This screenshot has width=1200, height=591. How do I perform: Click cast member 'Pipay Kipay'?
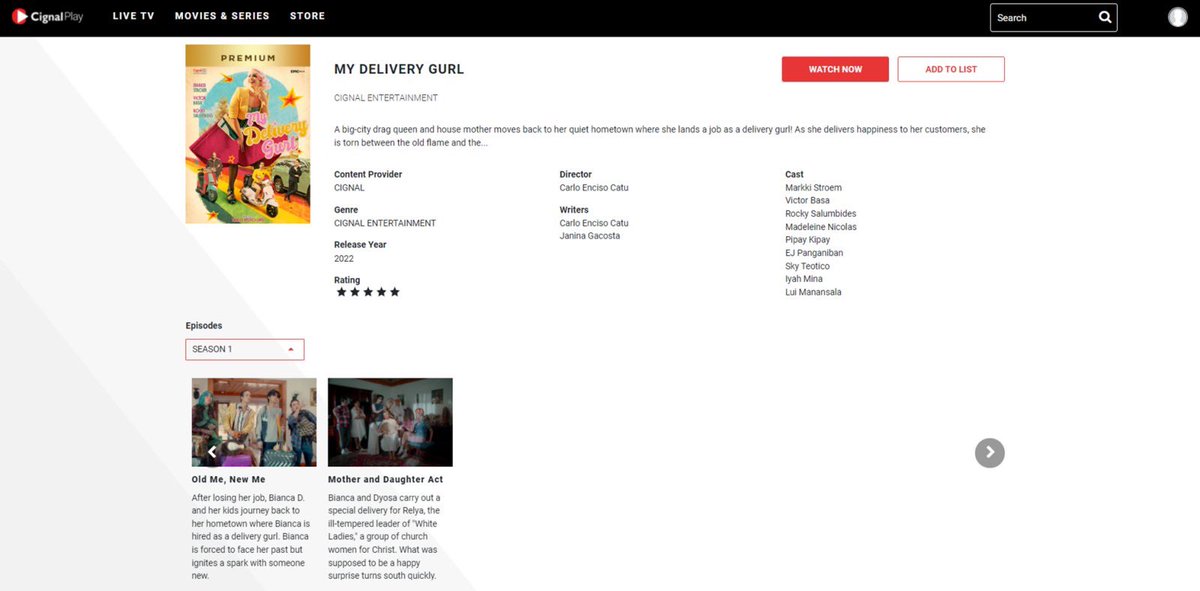pos(808,240)
